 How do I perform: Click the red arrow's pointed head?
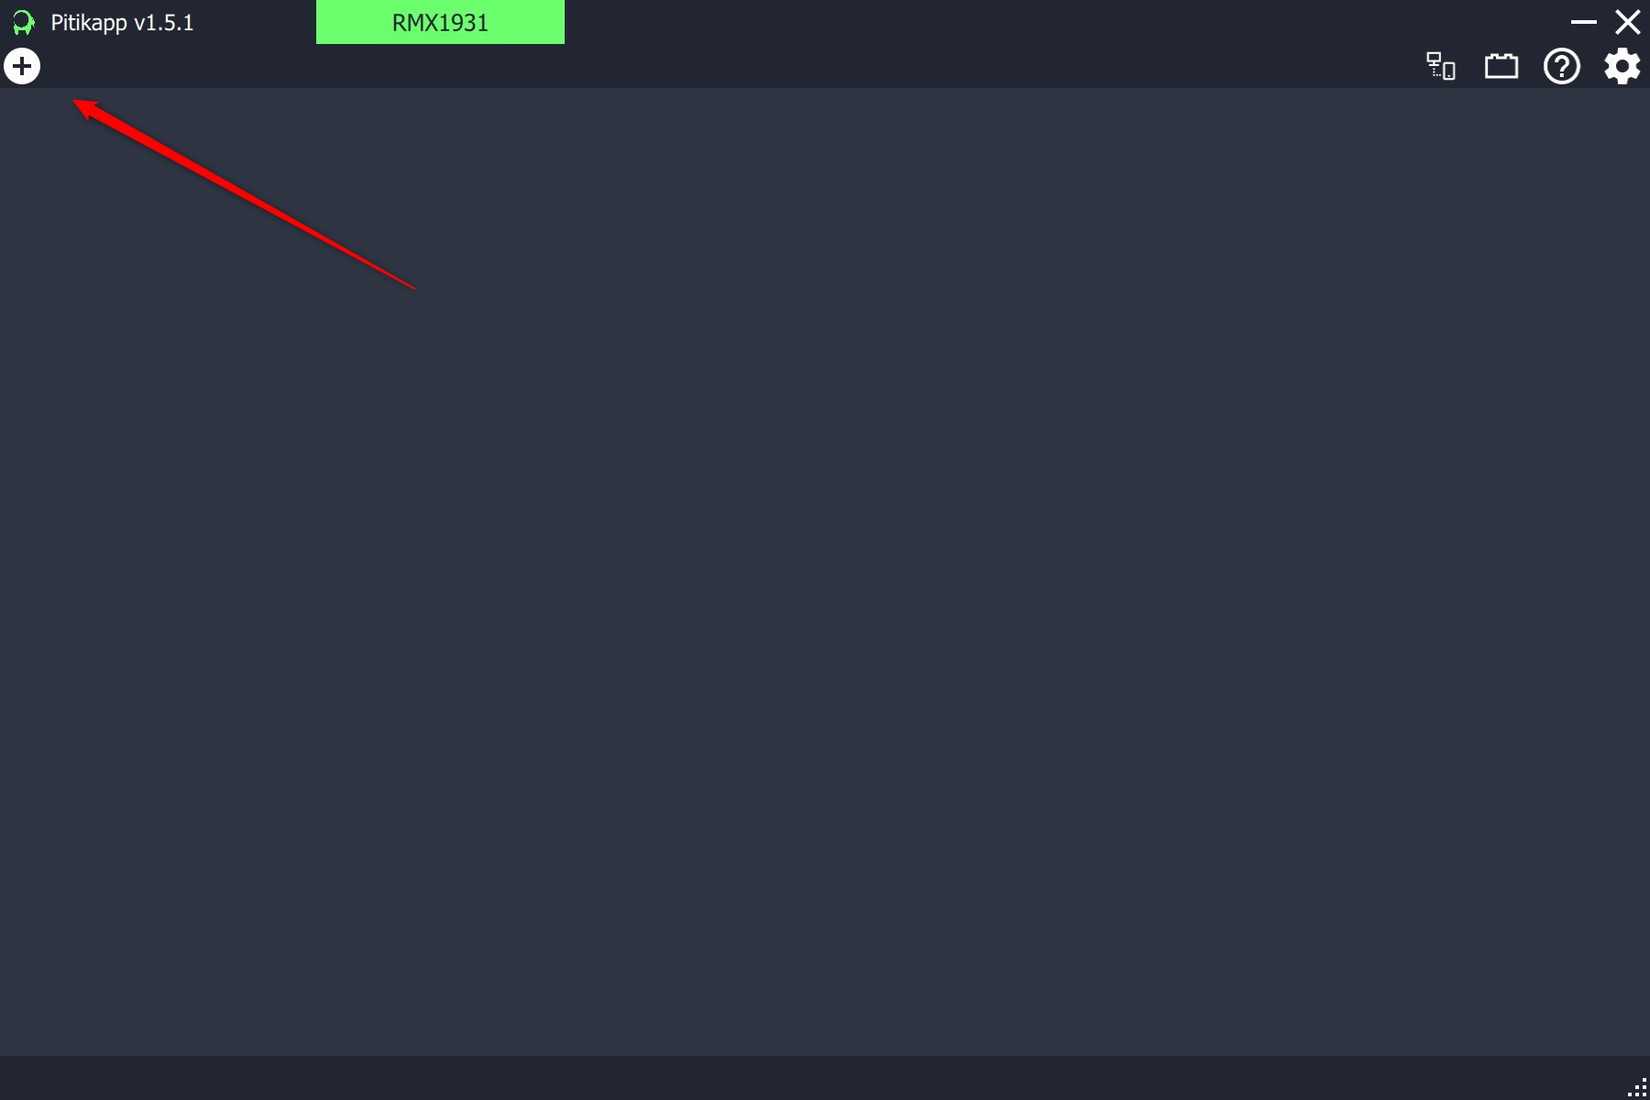(86, 107)
